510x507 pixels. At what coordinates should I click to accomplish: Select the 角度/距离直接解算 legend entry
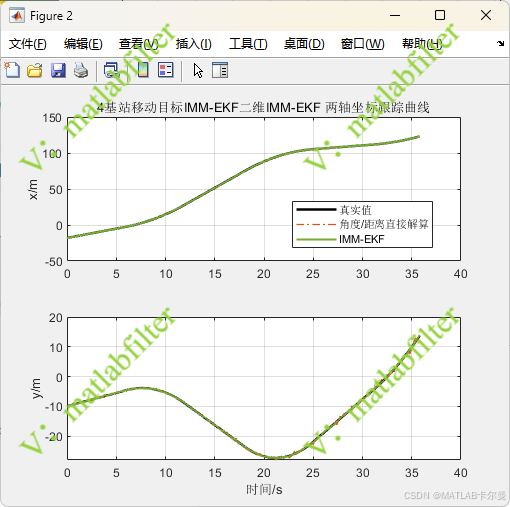click(384, 224)
